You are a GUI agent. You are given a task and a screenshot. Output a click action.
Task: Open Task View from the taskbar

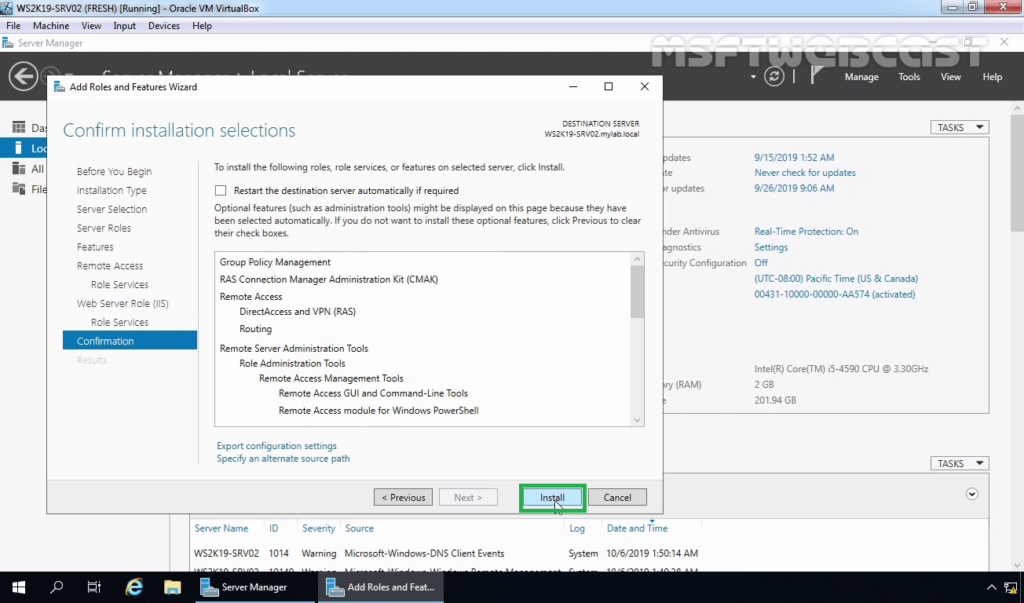coord(94,587)
